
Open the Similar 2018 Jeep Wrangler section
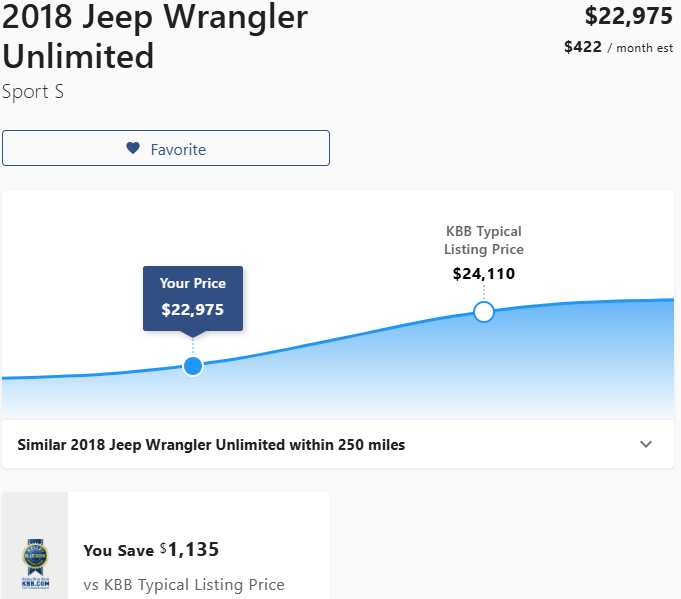(211, 444)
